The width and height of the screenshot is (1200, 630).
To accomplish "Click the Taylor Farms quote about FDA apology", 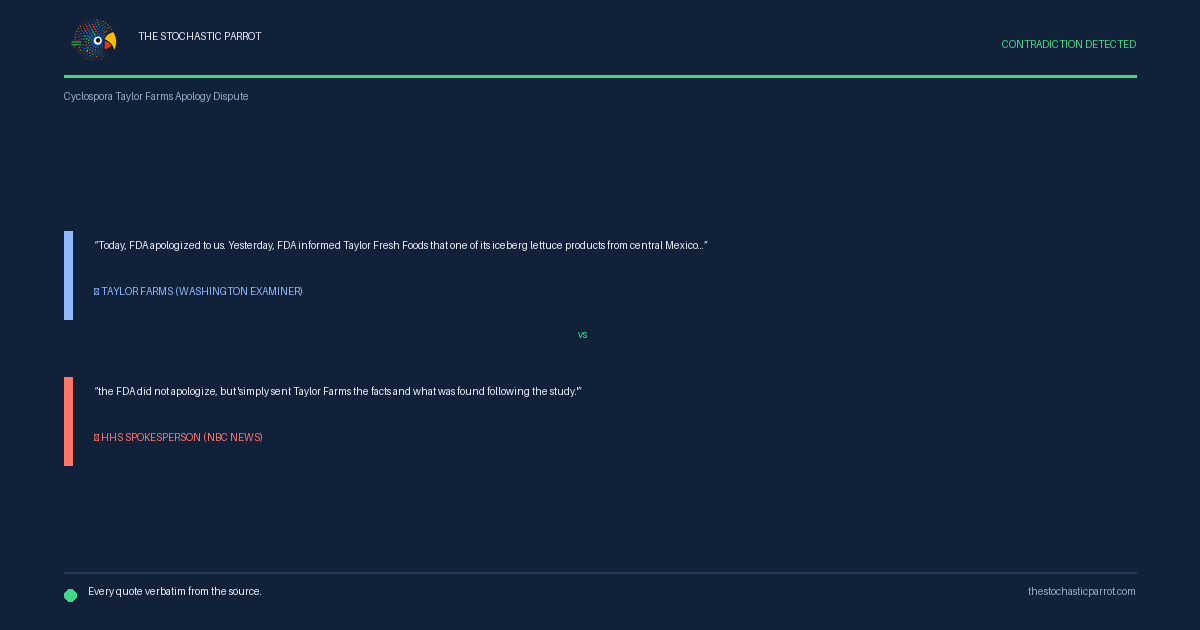I will 401,245.
